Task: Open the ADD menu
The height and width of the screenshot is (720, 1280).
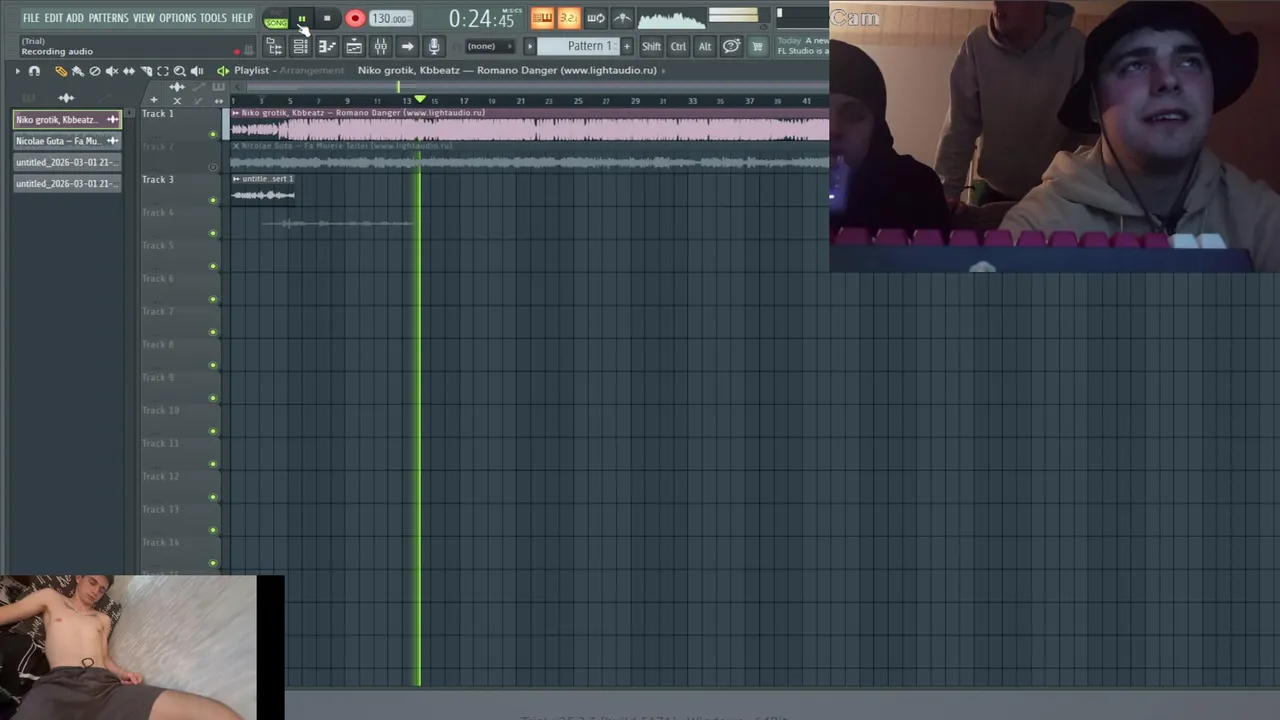Action: [x=75, y=18]
